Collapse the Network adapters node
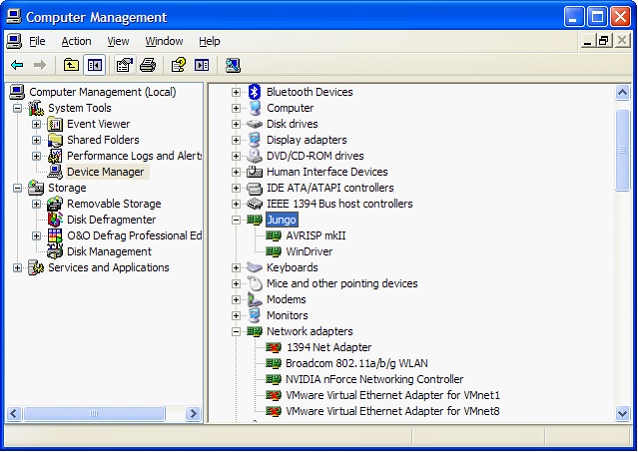Image resolution: width=638 pixels, height=452 pixels. [236, 331]
